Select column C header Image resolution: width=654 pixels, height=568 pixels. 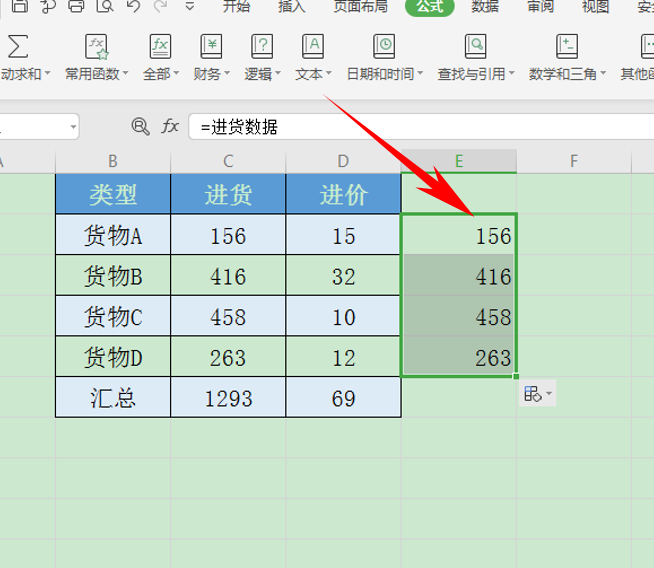click(x=228, y=161)
